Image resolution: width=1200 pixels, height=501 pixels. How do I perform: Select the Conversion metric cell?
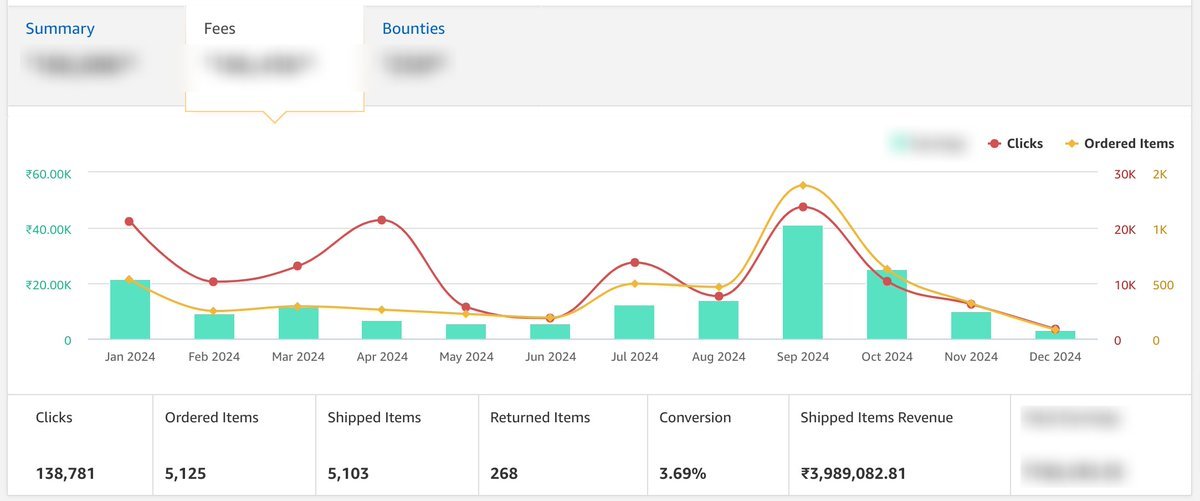pyautogui.click(x=718, y=445)
